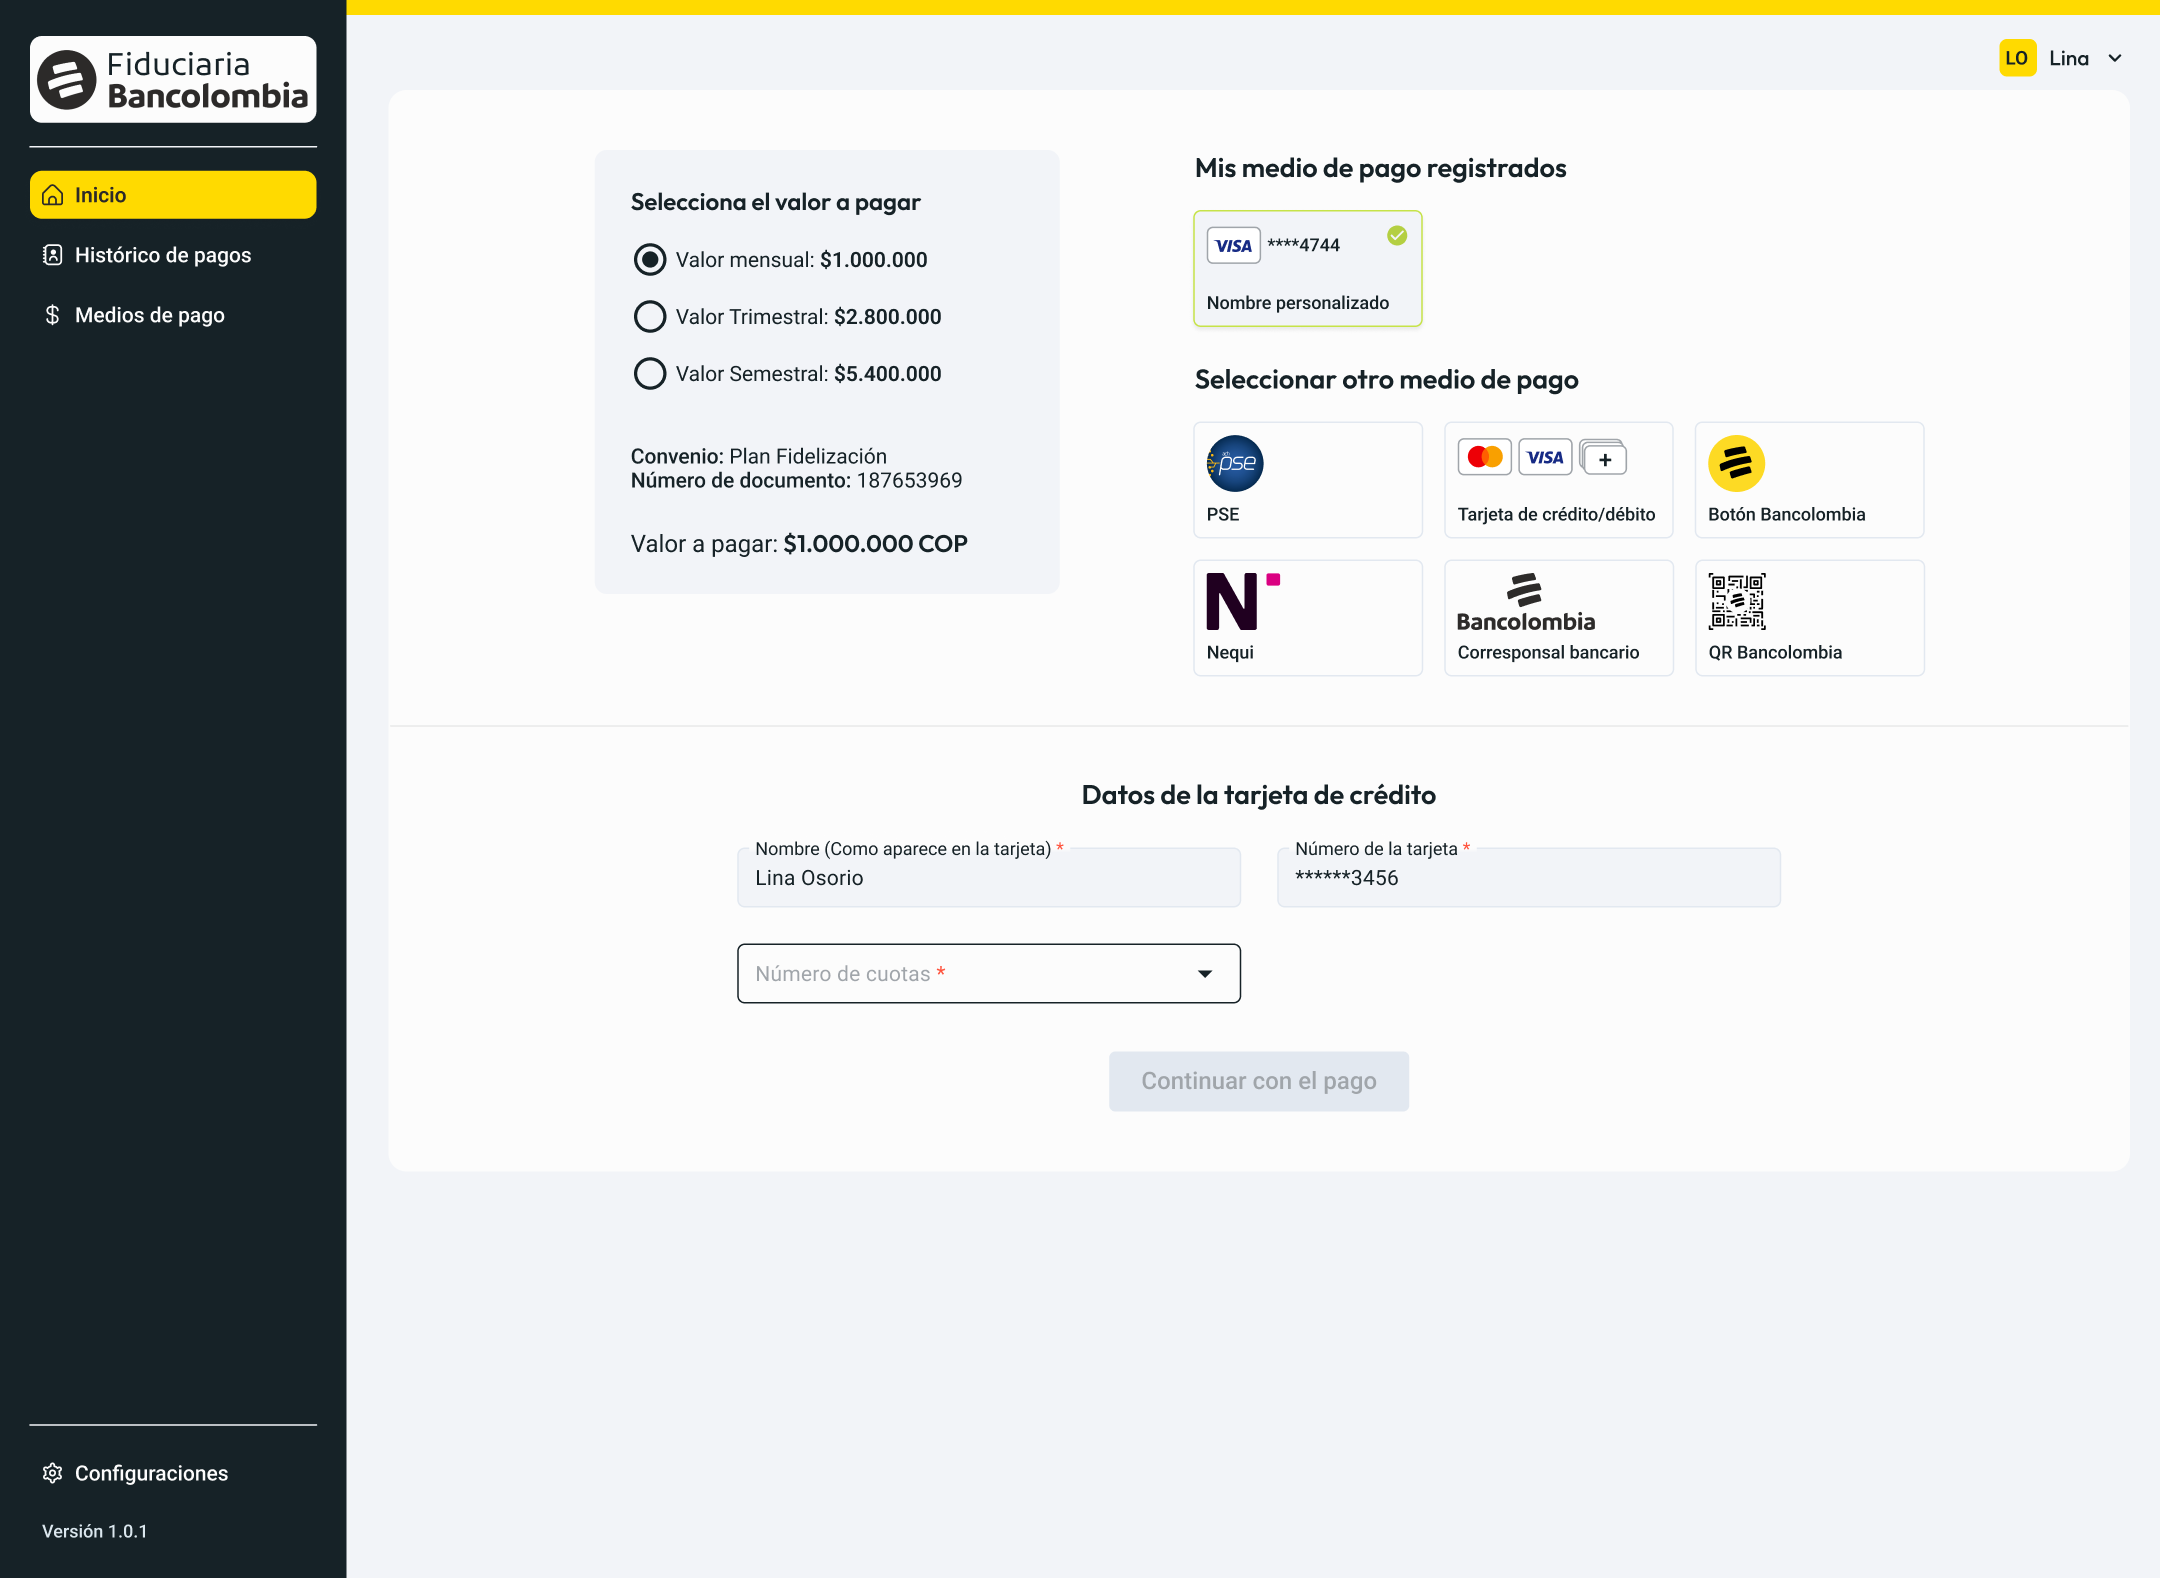
Task: Click the Nombre en la tarjeta field
Action: pos(988,878)
